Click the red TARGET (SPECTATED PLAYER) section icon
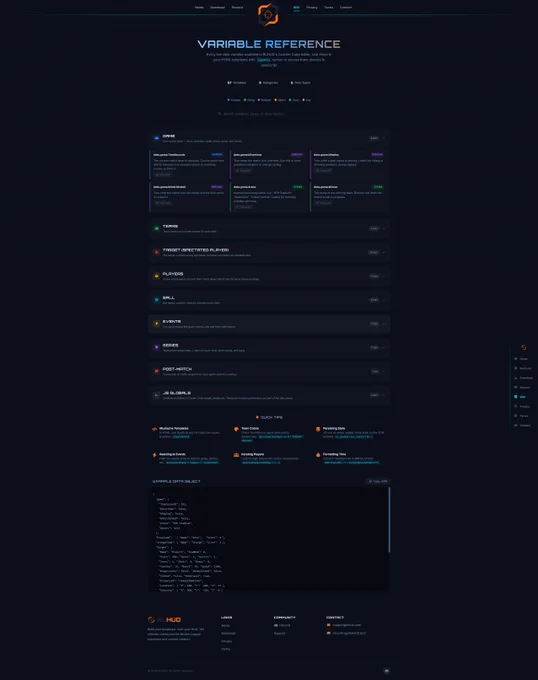This screenshot has width=538, height=680. coord(157,252)
